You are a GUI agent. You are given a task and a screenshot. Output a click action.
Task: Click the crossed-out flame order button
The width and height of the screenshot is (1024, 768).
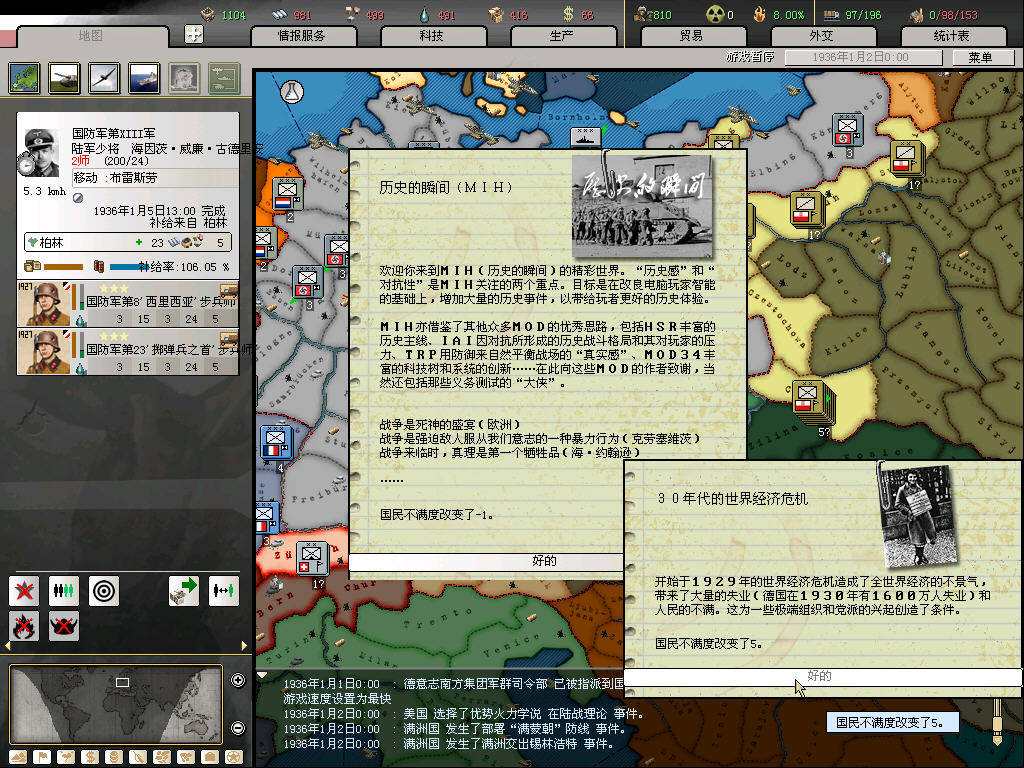[24, 626]
